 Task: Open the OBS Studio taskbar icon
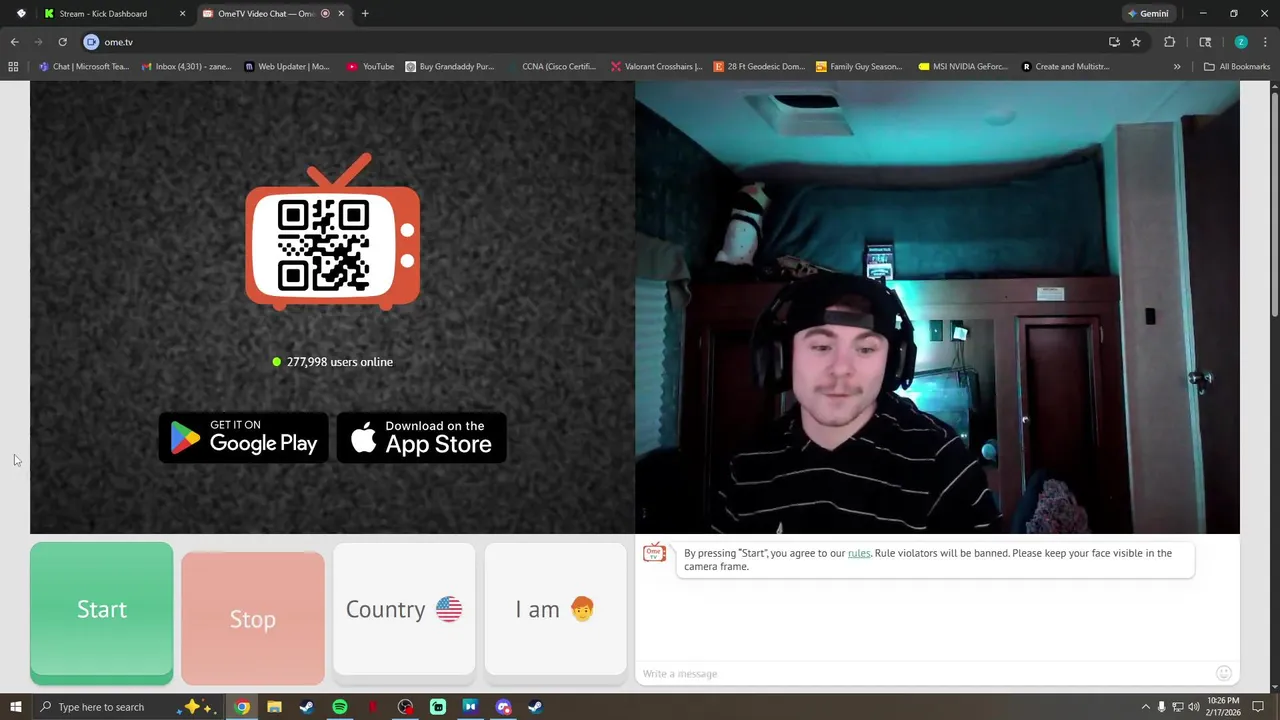pyautogui.click(x=405, y=707)
